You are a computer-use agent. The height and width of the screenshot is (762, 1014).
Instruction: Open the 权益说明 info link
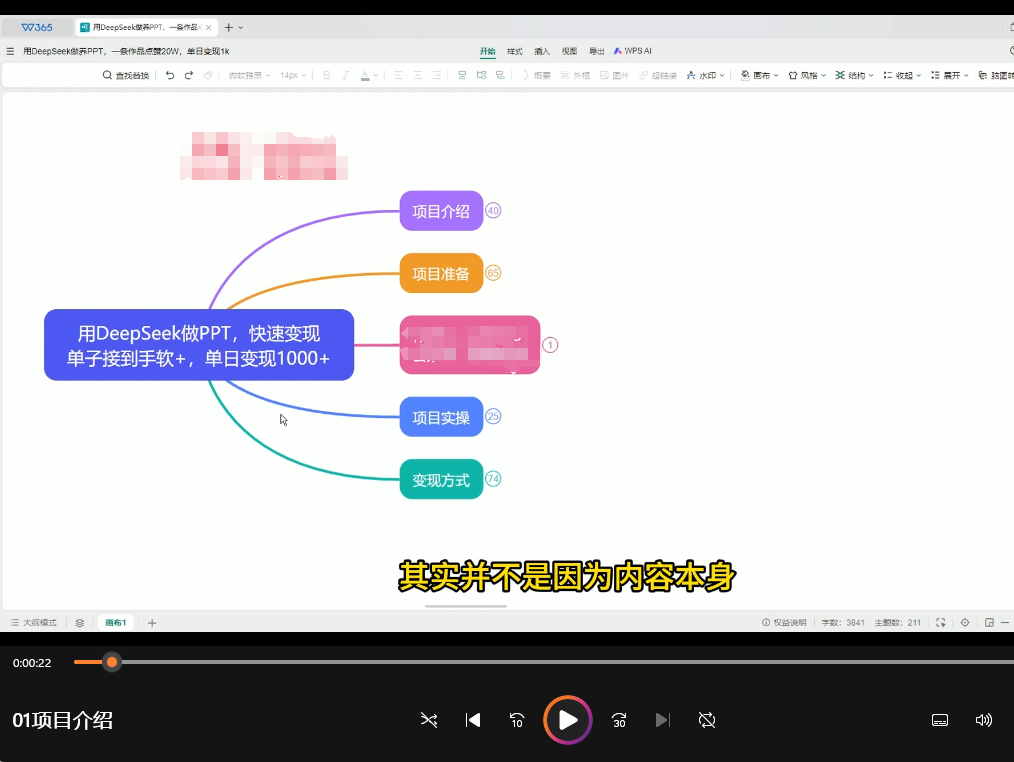click(x=784, y=622)
